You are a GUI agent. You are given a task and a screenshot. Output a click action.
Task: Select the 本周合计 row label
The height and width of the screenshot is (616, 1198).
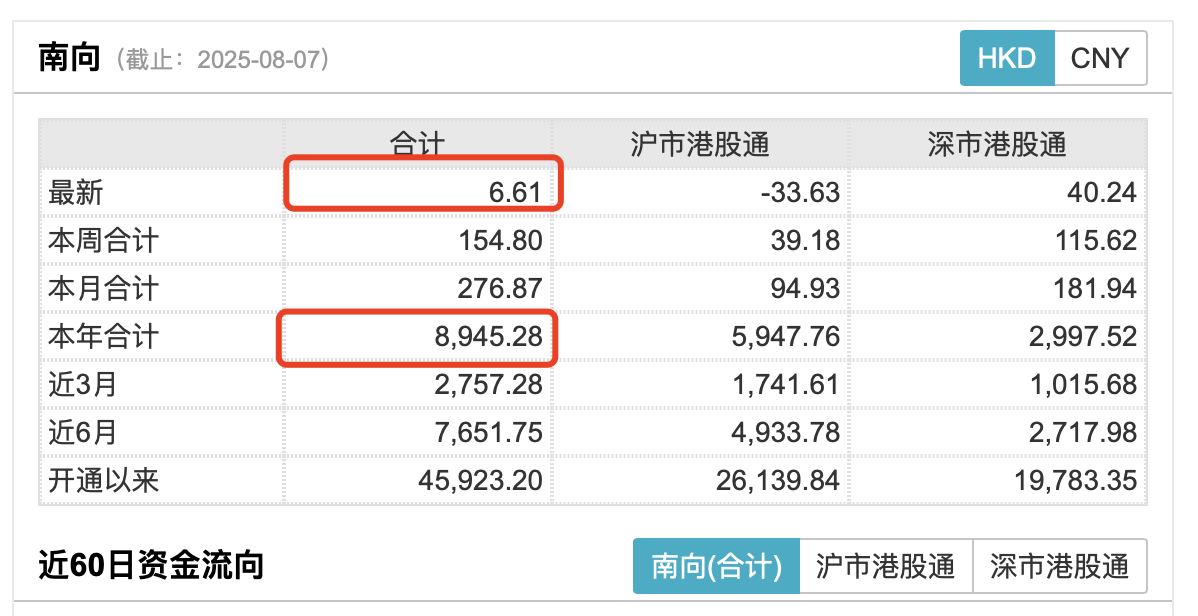coord(103,240)
